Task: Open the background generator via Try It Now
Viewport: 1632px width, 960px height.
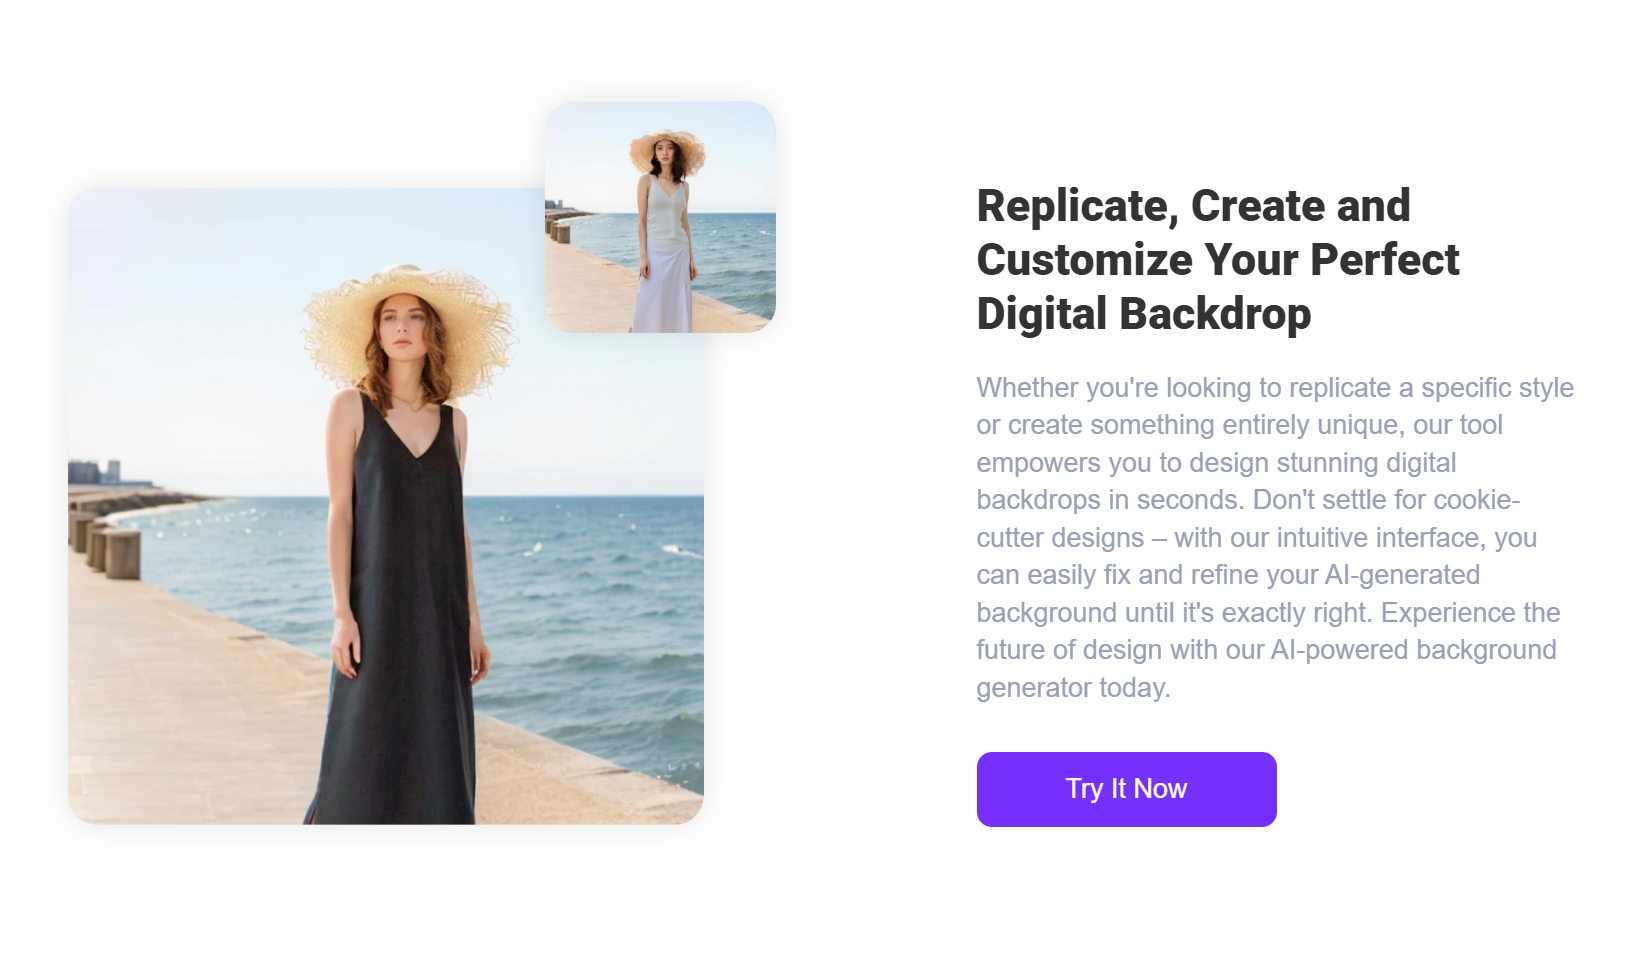Action: [1126, 789]
